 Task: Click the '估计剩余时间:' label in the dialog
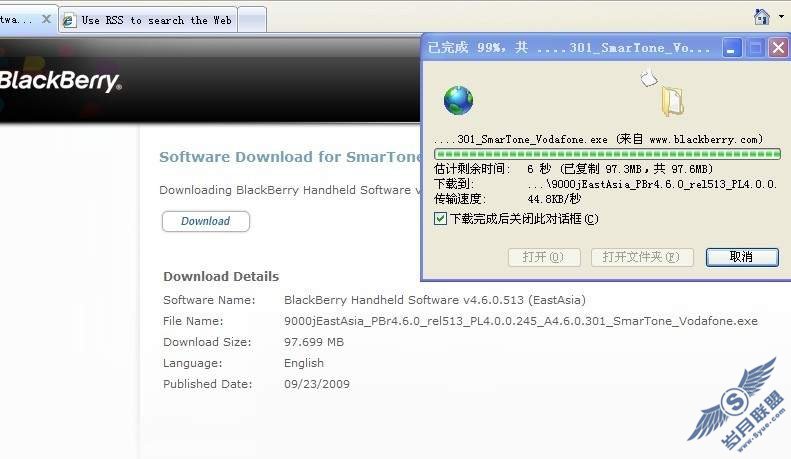pos(473,169)
